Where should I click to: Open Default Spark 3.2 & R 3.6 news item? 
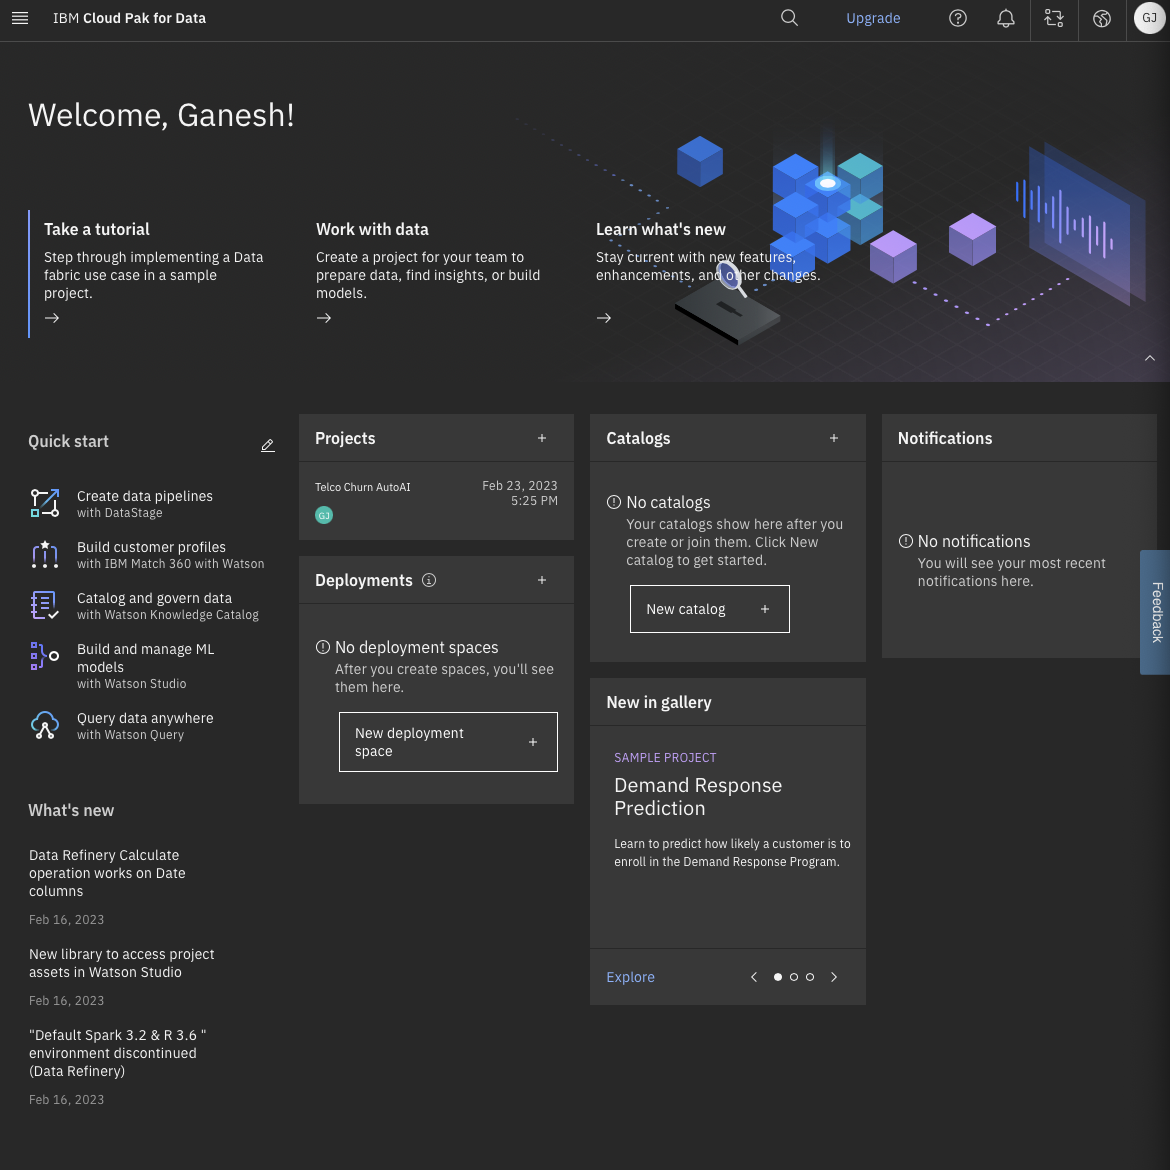pyautogui.click(x=117, y=1053)
